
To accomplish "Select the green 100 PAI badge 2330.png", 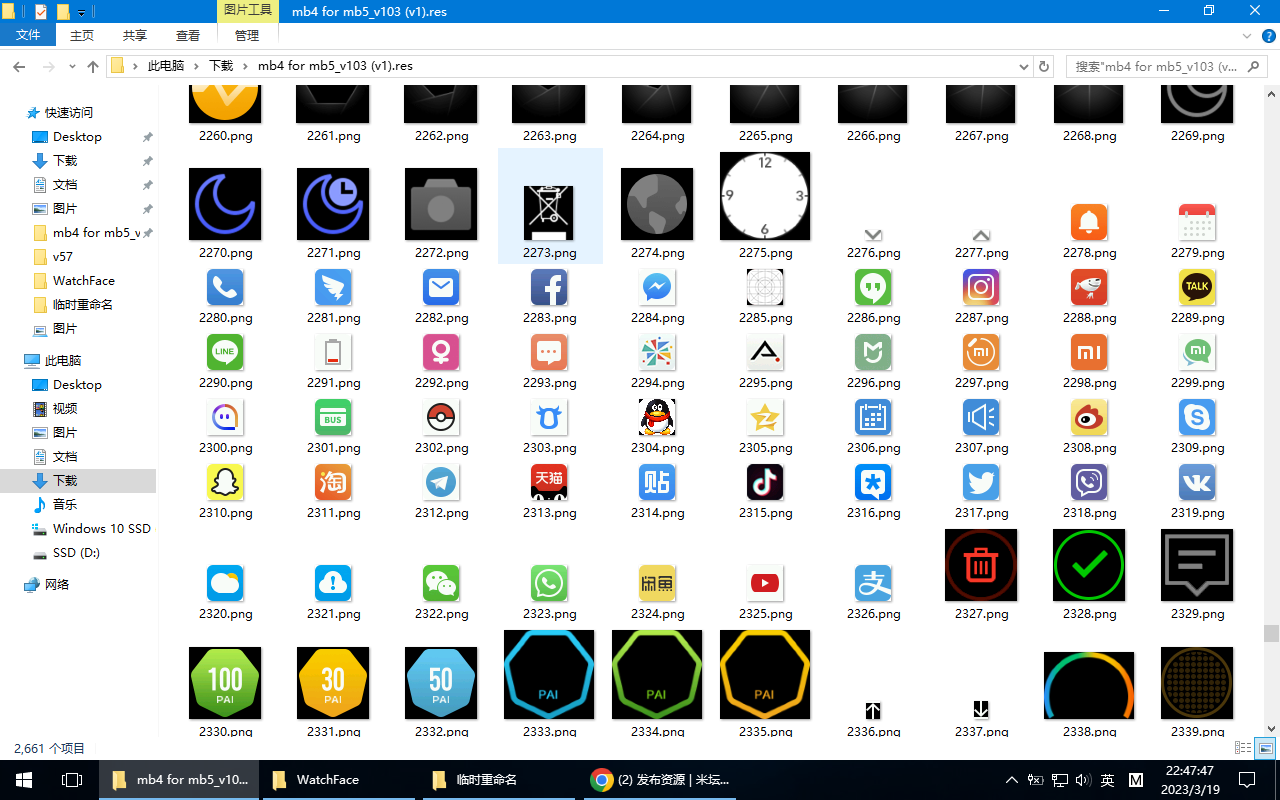I will click(225, 683).
